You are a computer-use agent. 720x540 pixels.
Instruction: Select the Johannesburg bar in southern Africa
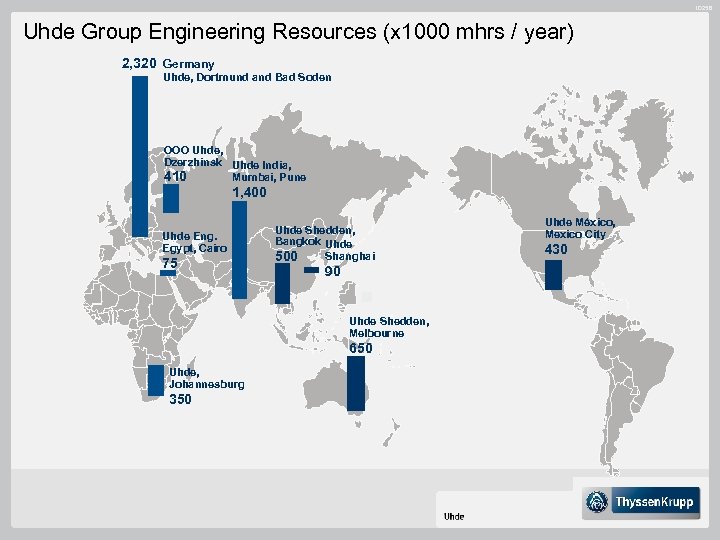(x=155, y=378)
